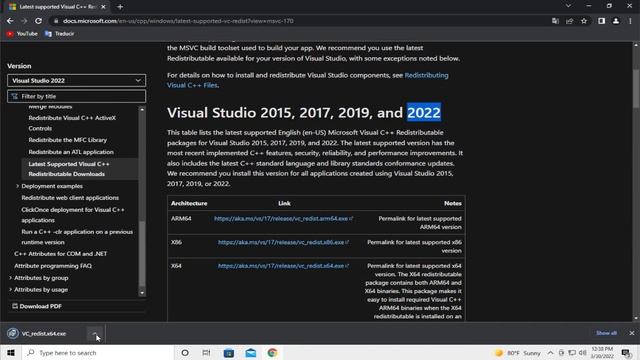Open Mail taskbar icon

251,353
